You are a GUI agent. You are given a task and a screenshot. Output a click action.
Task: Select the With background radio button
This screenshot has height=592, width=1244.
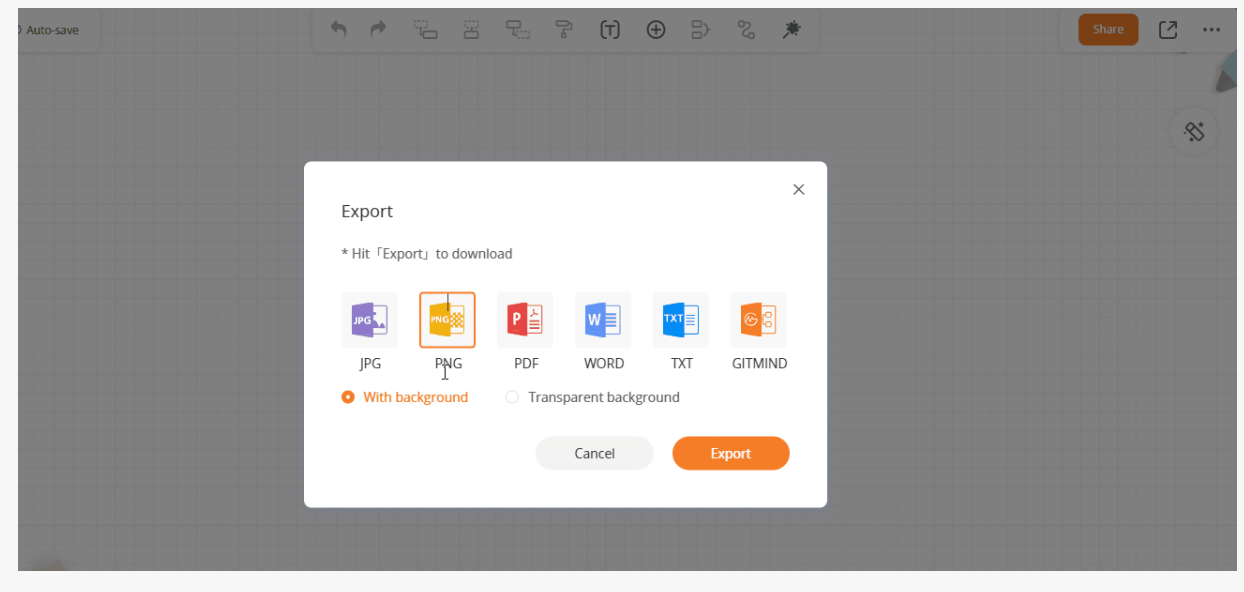(x=347, y=396)
